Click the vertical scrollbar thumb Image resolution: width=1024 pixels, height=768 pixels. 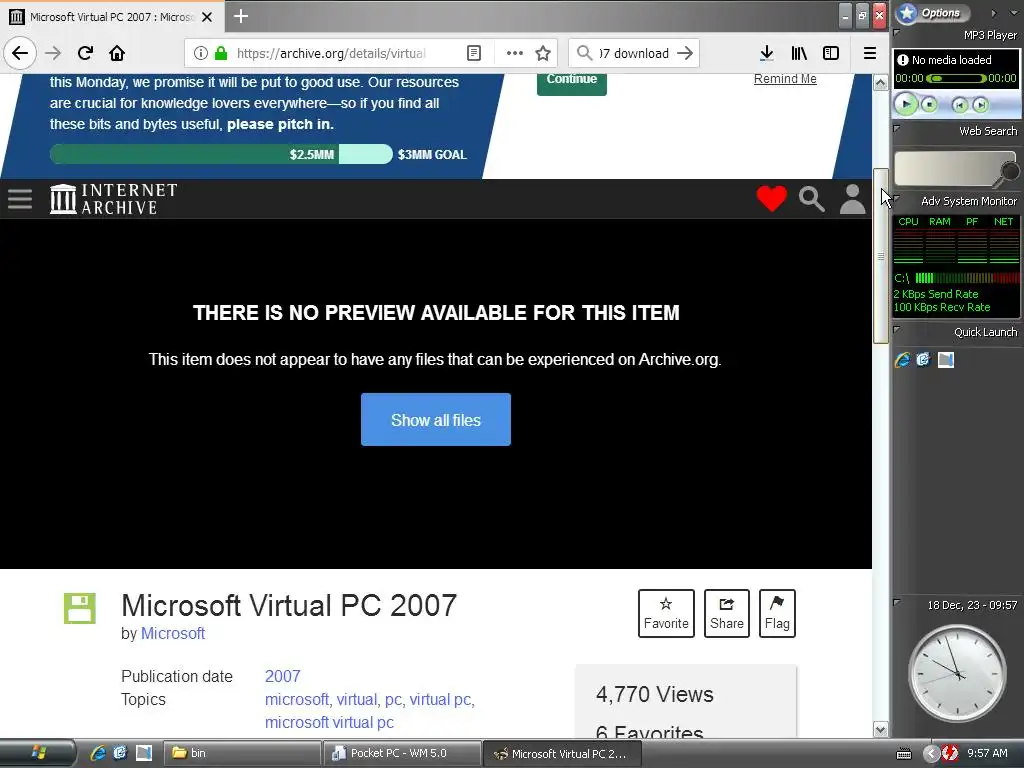880,256
